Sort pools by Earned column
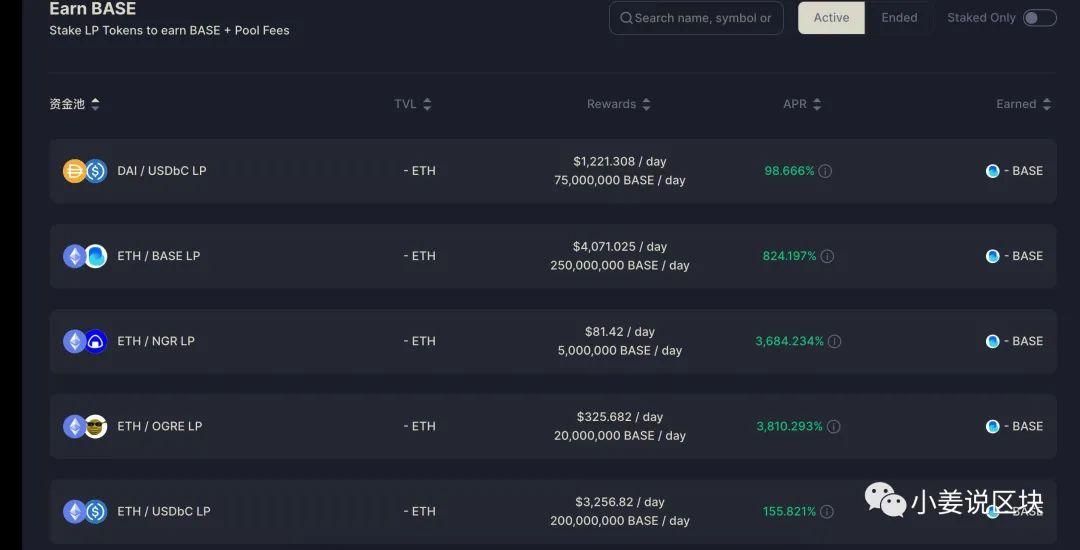Screen dimensions: 1080x550 [1023, 104]
